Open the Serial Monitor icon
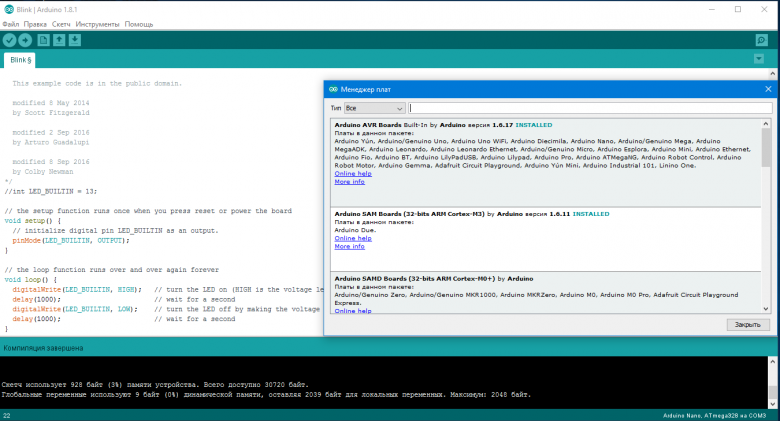 (761, 40)
